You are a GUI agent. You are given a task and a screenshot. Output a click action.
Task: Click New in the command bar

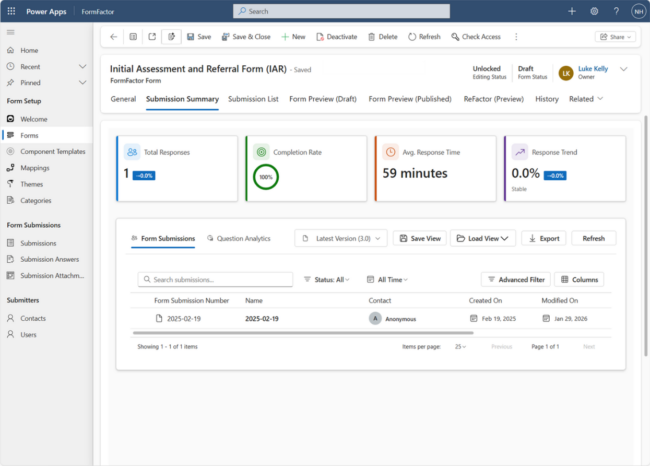pos(293,37)
